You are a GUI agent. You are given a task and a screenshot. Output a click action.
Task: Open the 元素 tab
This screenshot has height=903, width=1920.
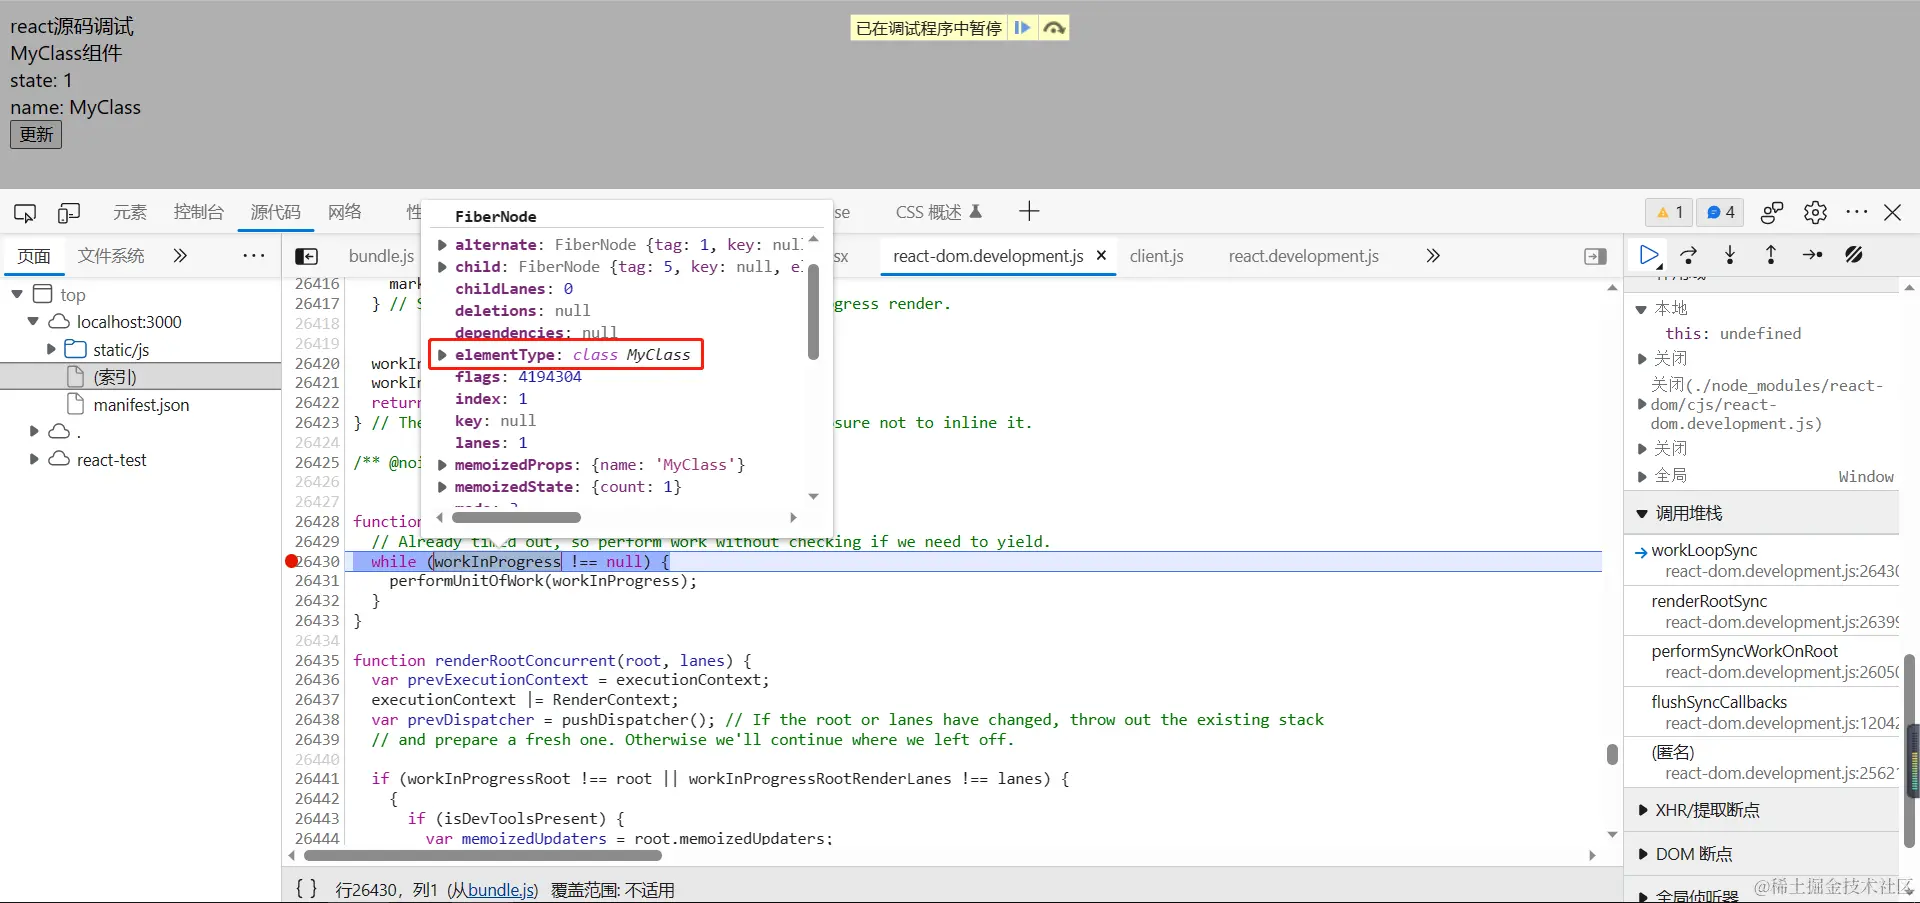pos(130,212)
